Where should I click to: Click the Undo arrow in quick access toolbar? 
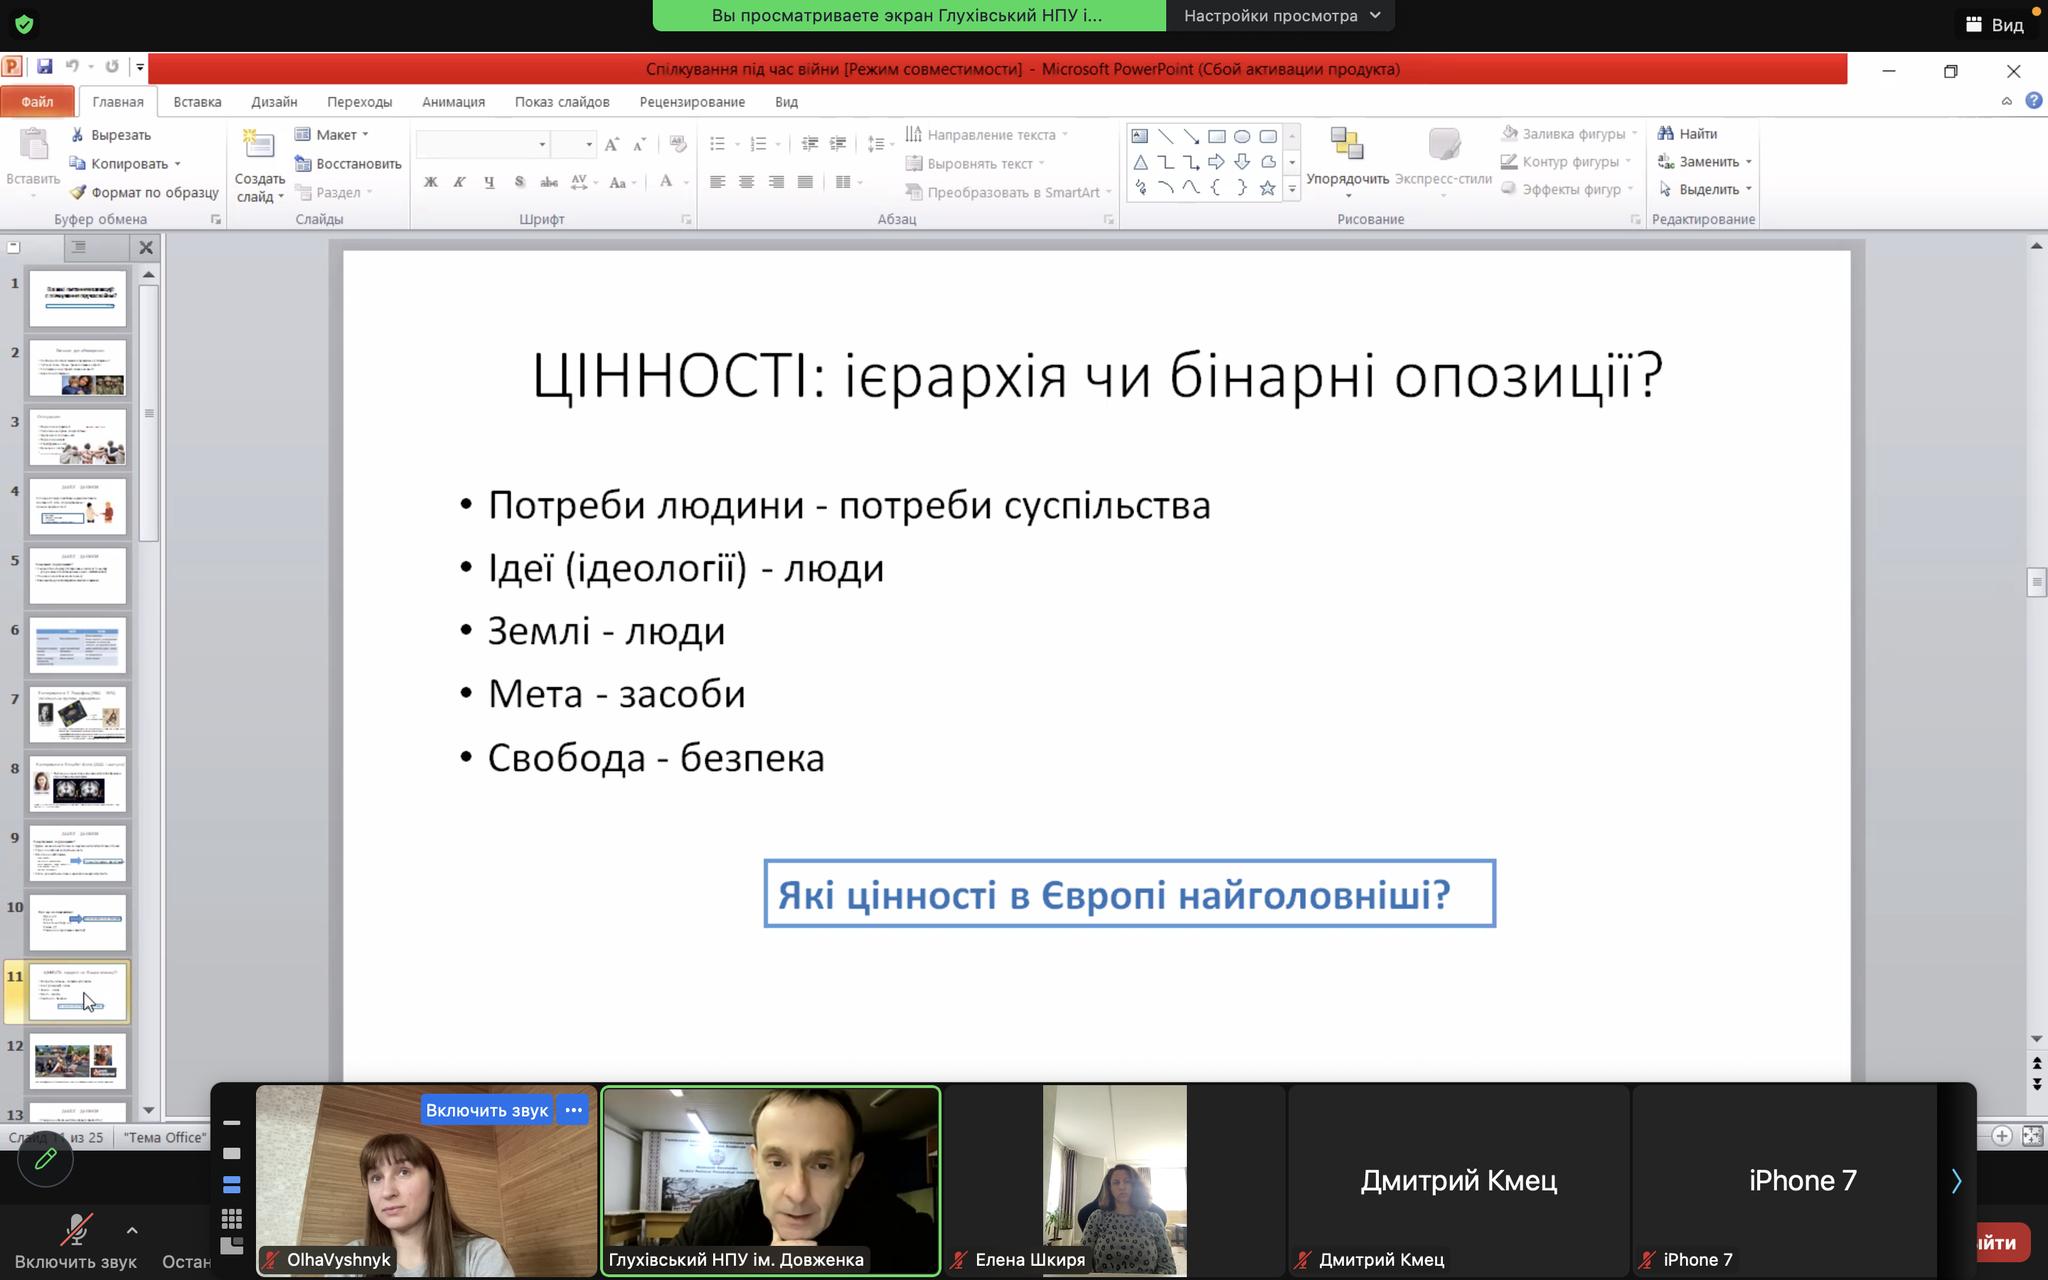[x=72, y=67]
